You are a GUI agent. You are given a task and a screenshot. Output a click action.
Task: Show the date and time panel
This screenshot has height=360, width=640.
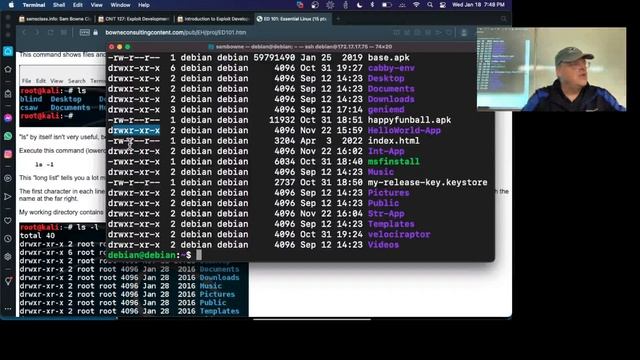click(x=478, y=5)
